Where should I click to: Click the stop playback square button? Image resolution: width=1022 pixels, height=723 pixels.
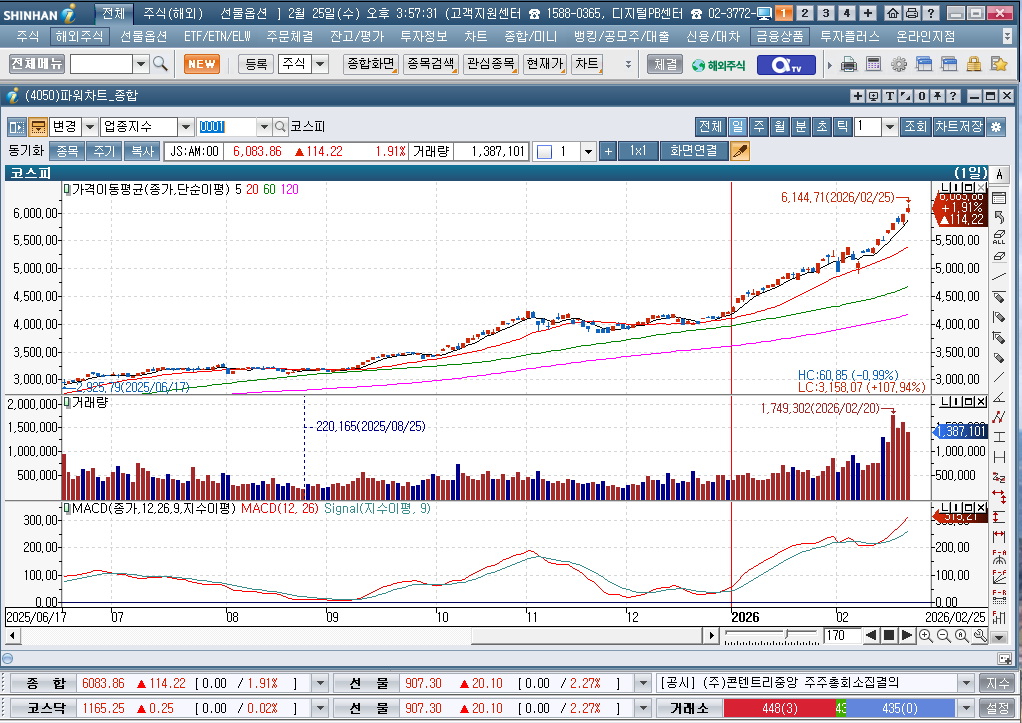[888, 636]
